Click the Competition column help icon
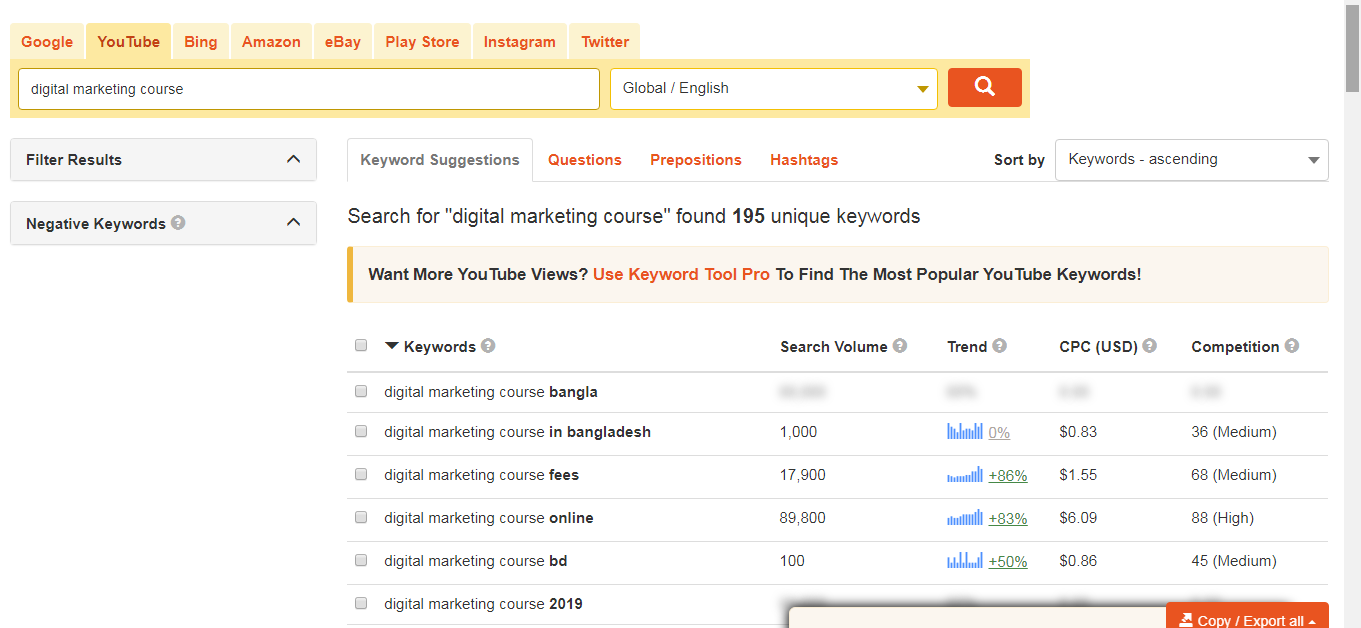Screen dimensions: 1361x628 [1292, 346]
